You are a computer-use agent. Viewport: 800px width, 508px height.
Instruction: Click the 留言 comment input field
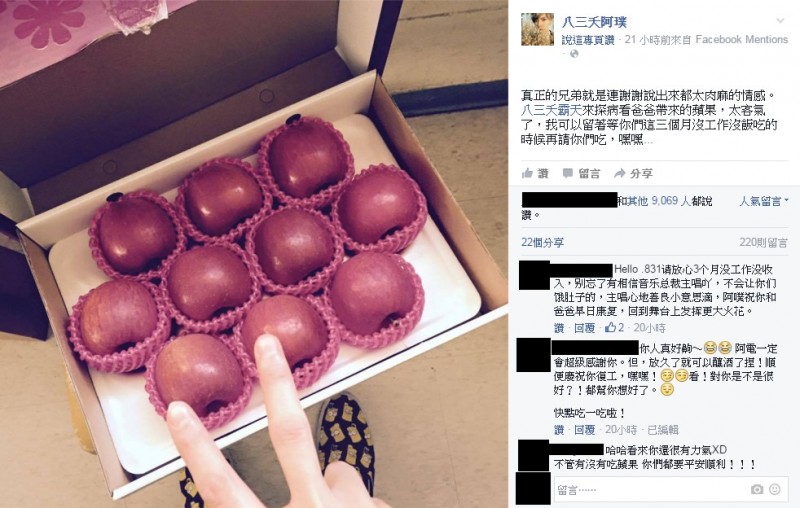point(650,490)
